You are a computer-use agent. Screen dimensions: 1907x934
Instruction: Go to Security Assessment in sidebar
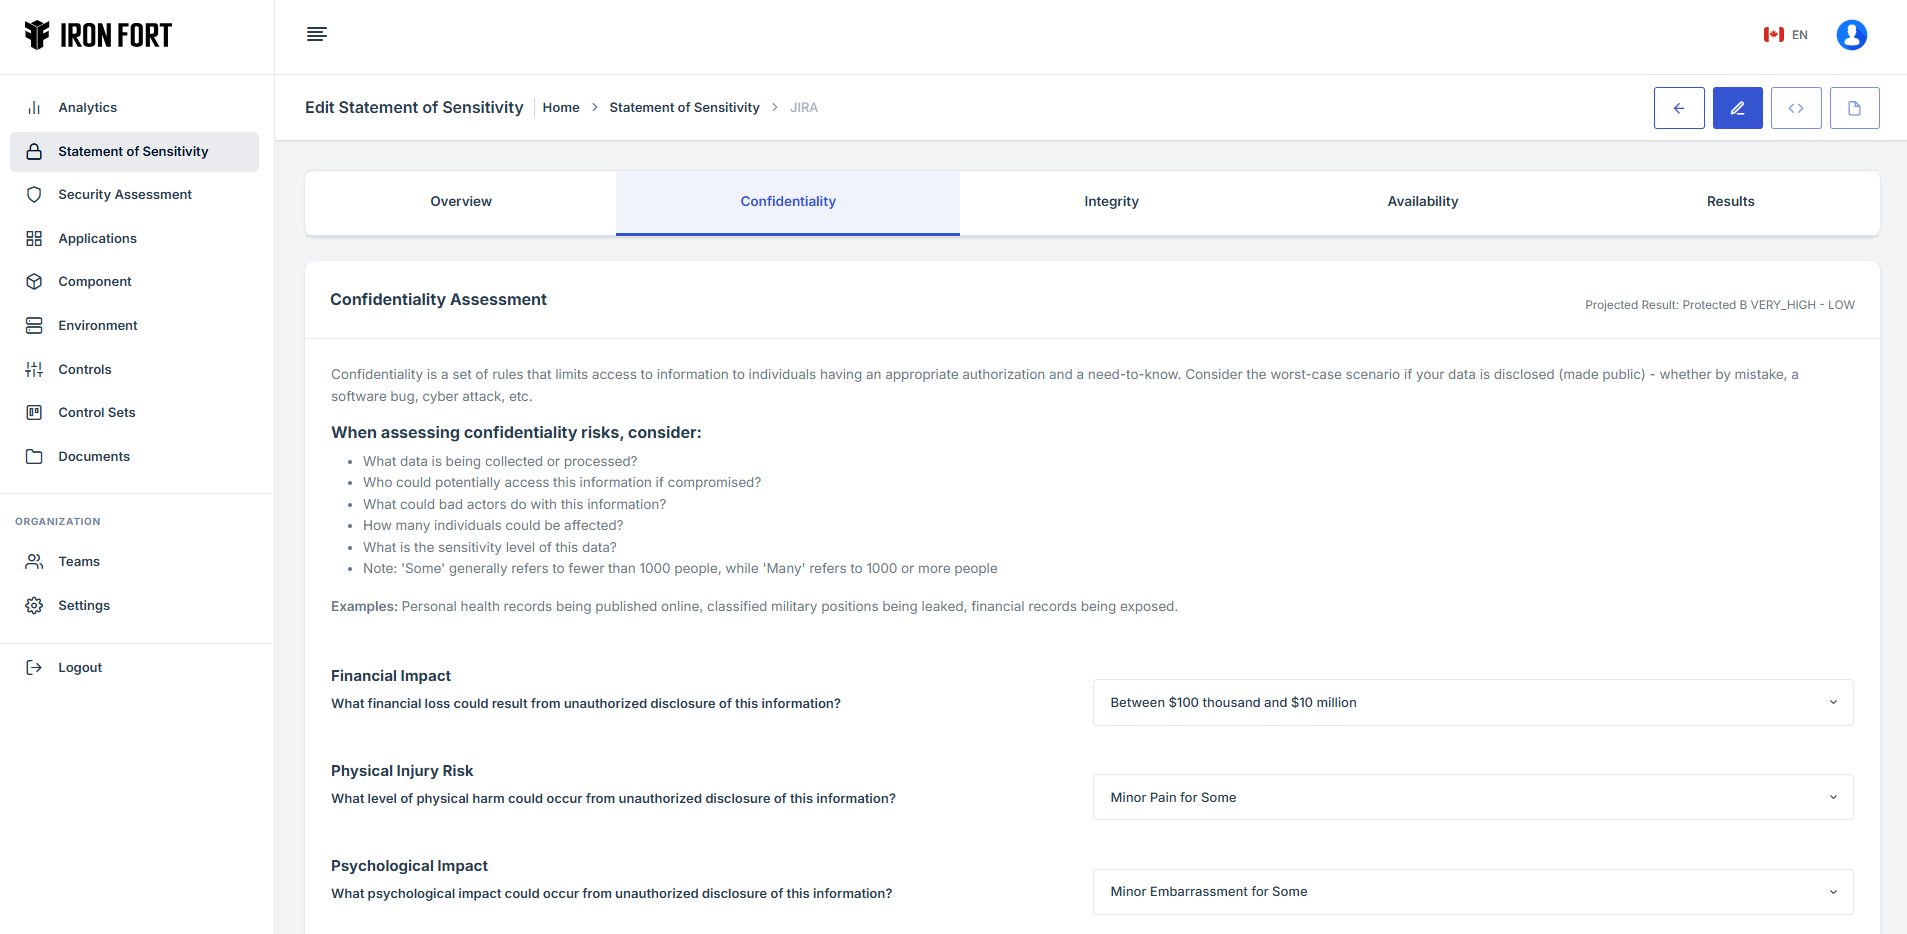(x=124, y=195)
